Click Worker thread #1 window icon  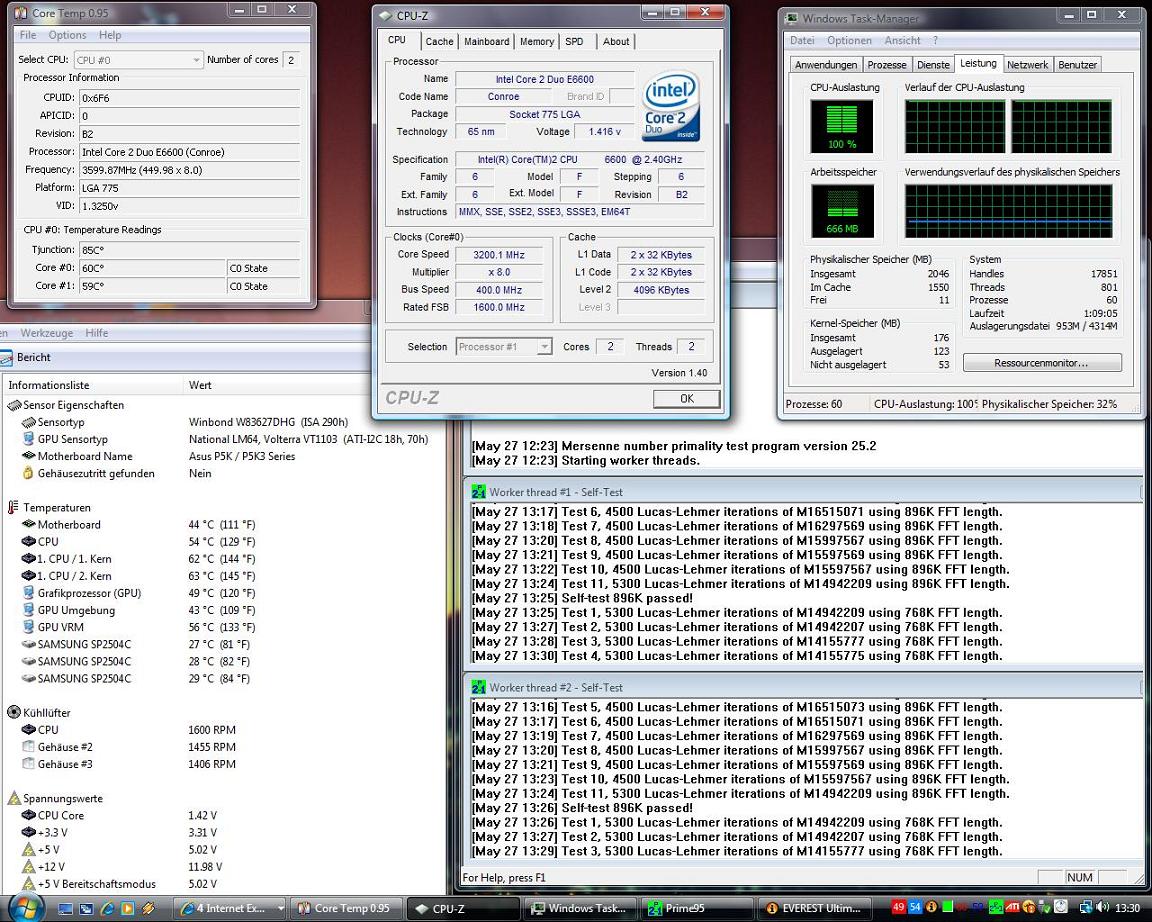click(478, 491)
